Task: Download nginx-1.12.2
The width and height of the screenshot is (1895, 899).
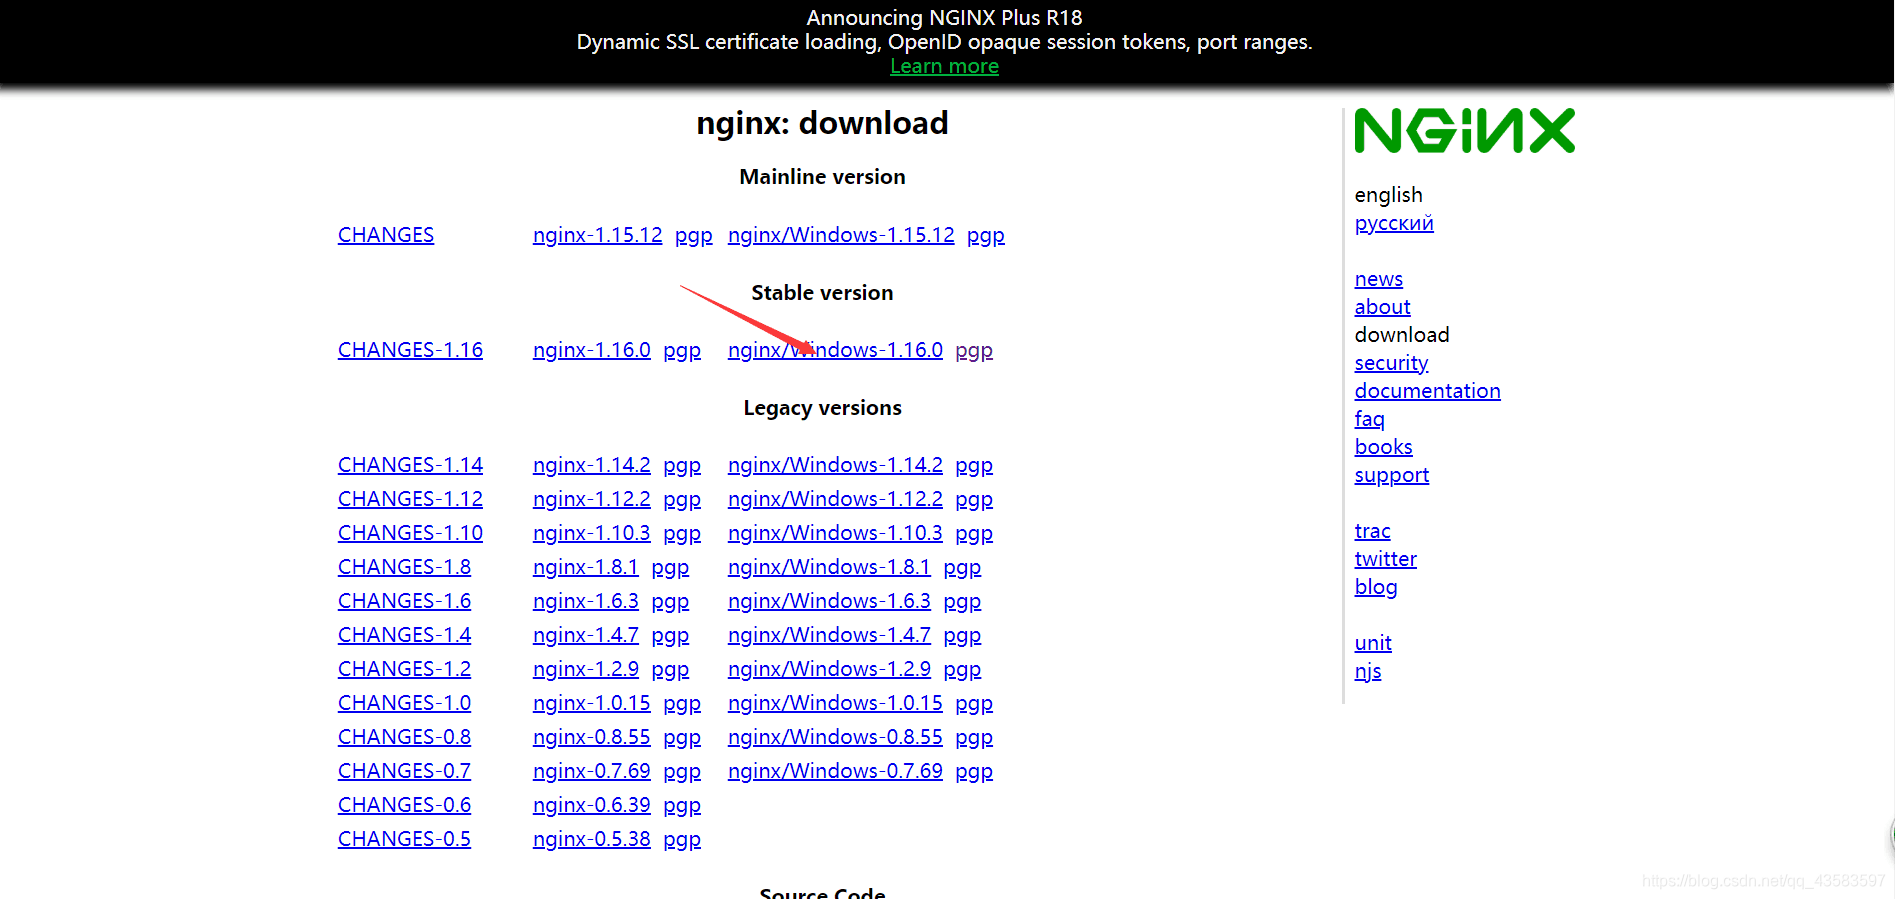Action: coord(591,499)
